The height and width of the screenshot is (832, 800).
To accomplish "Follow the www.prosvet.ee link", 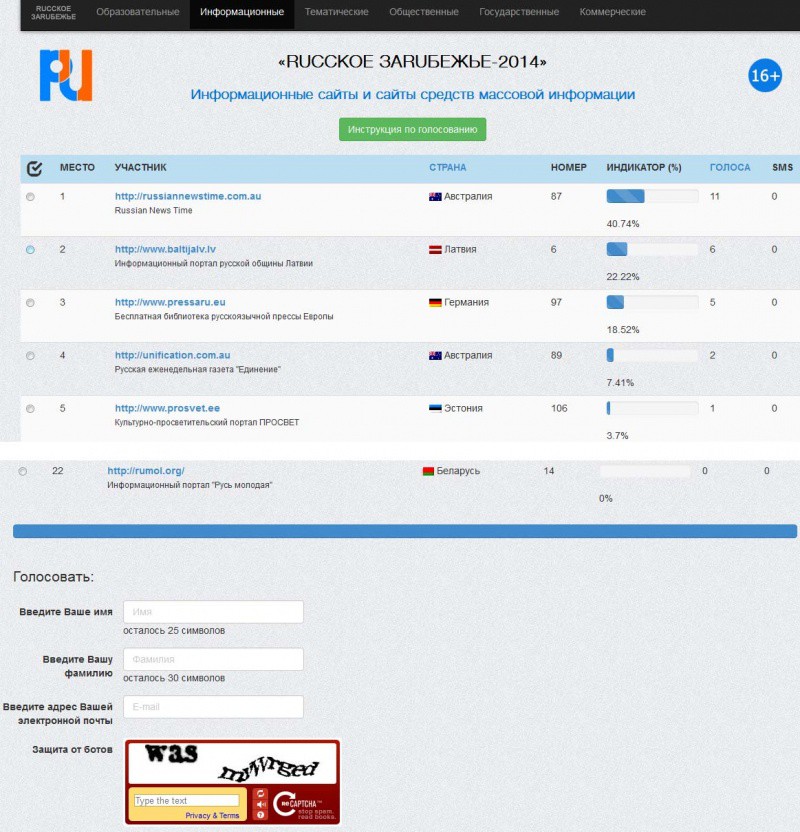I will [167, 409].
